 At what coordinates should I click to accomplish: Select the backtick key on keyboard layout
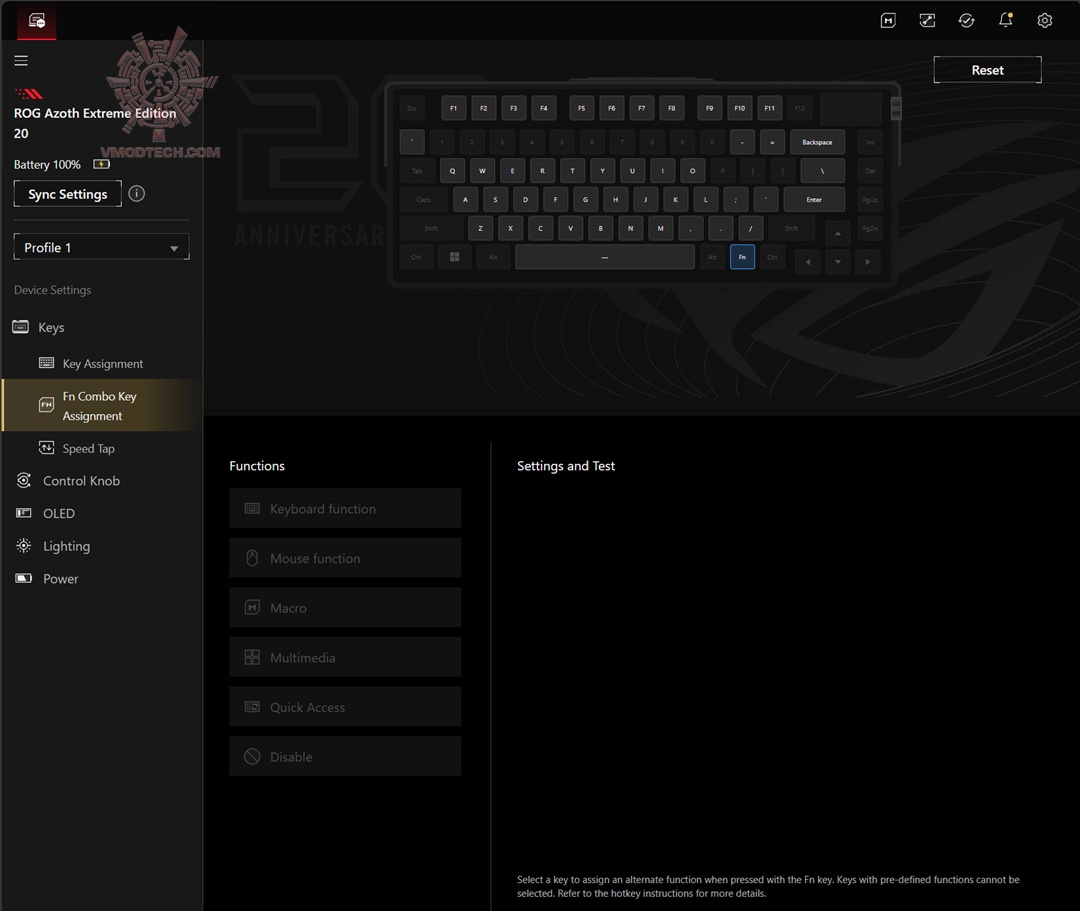coord(412,142)
